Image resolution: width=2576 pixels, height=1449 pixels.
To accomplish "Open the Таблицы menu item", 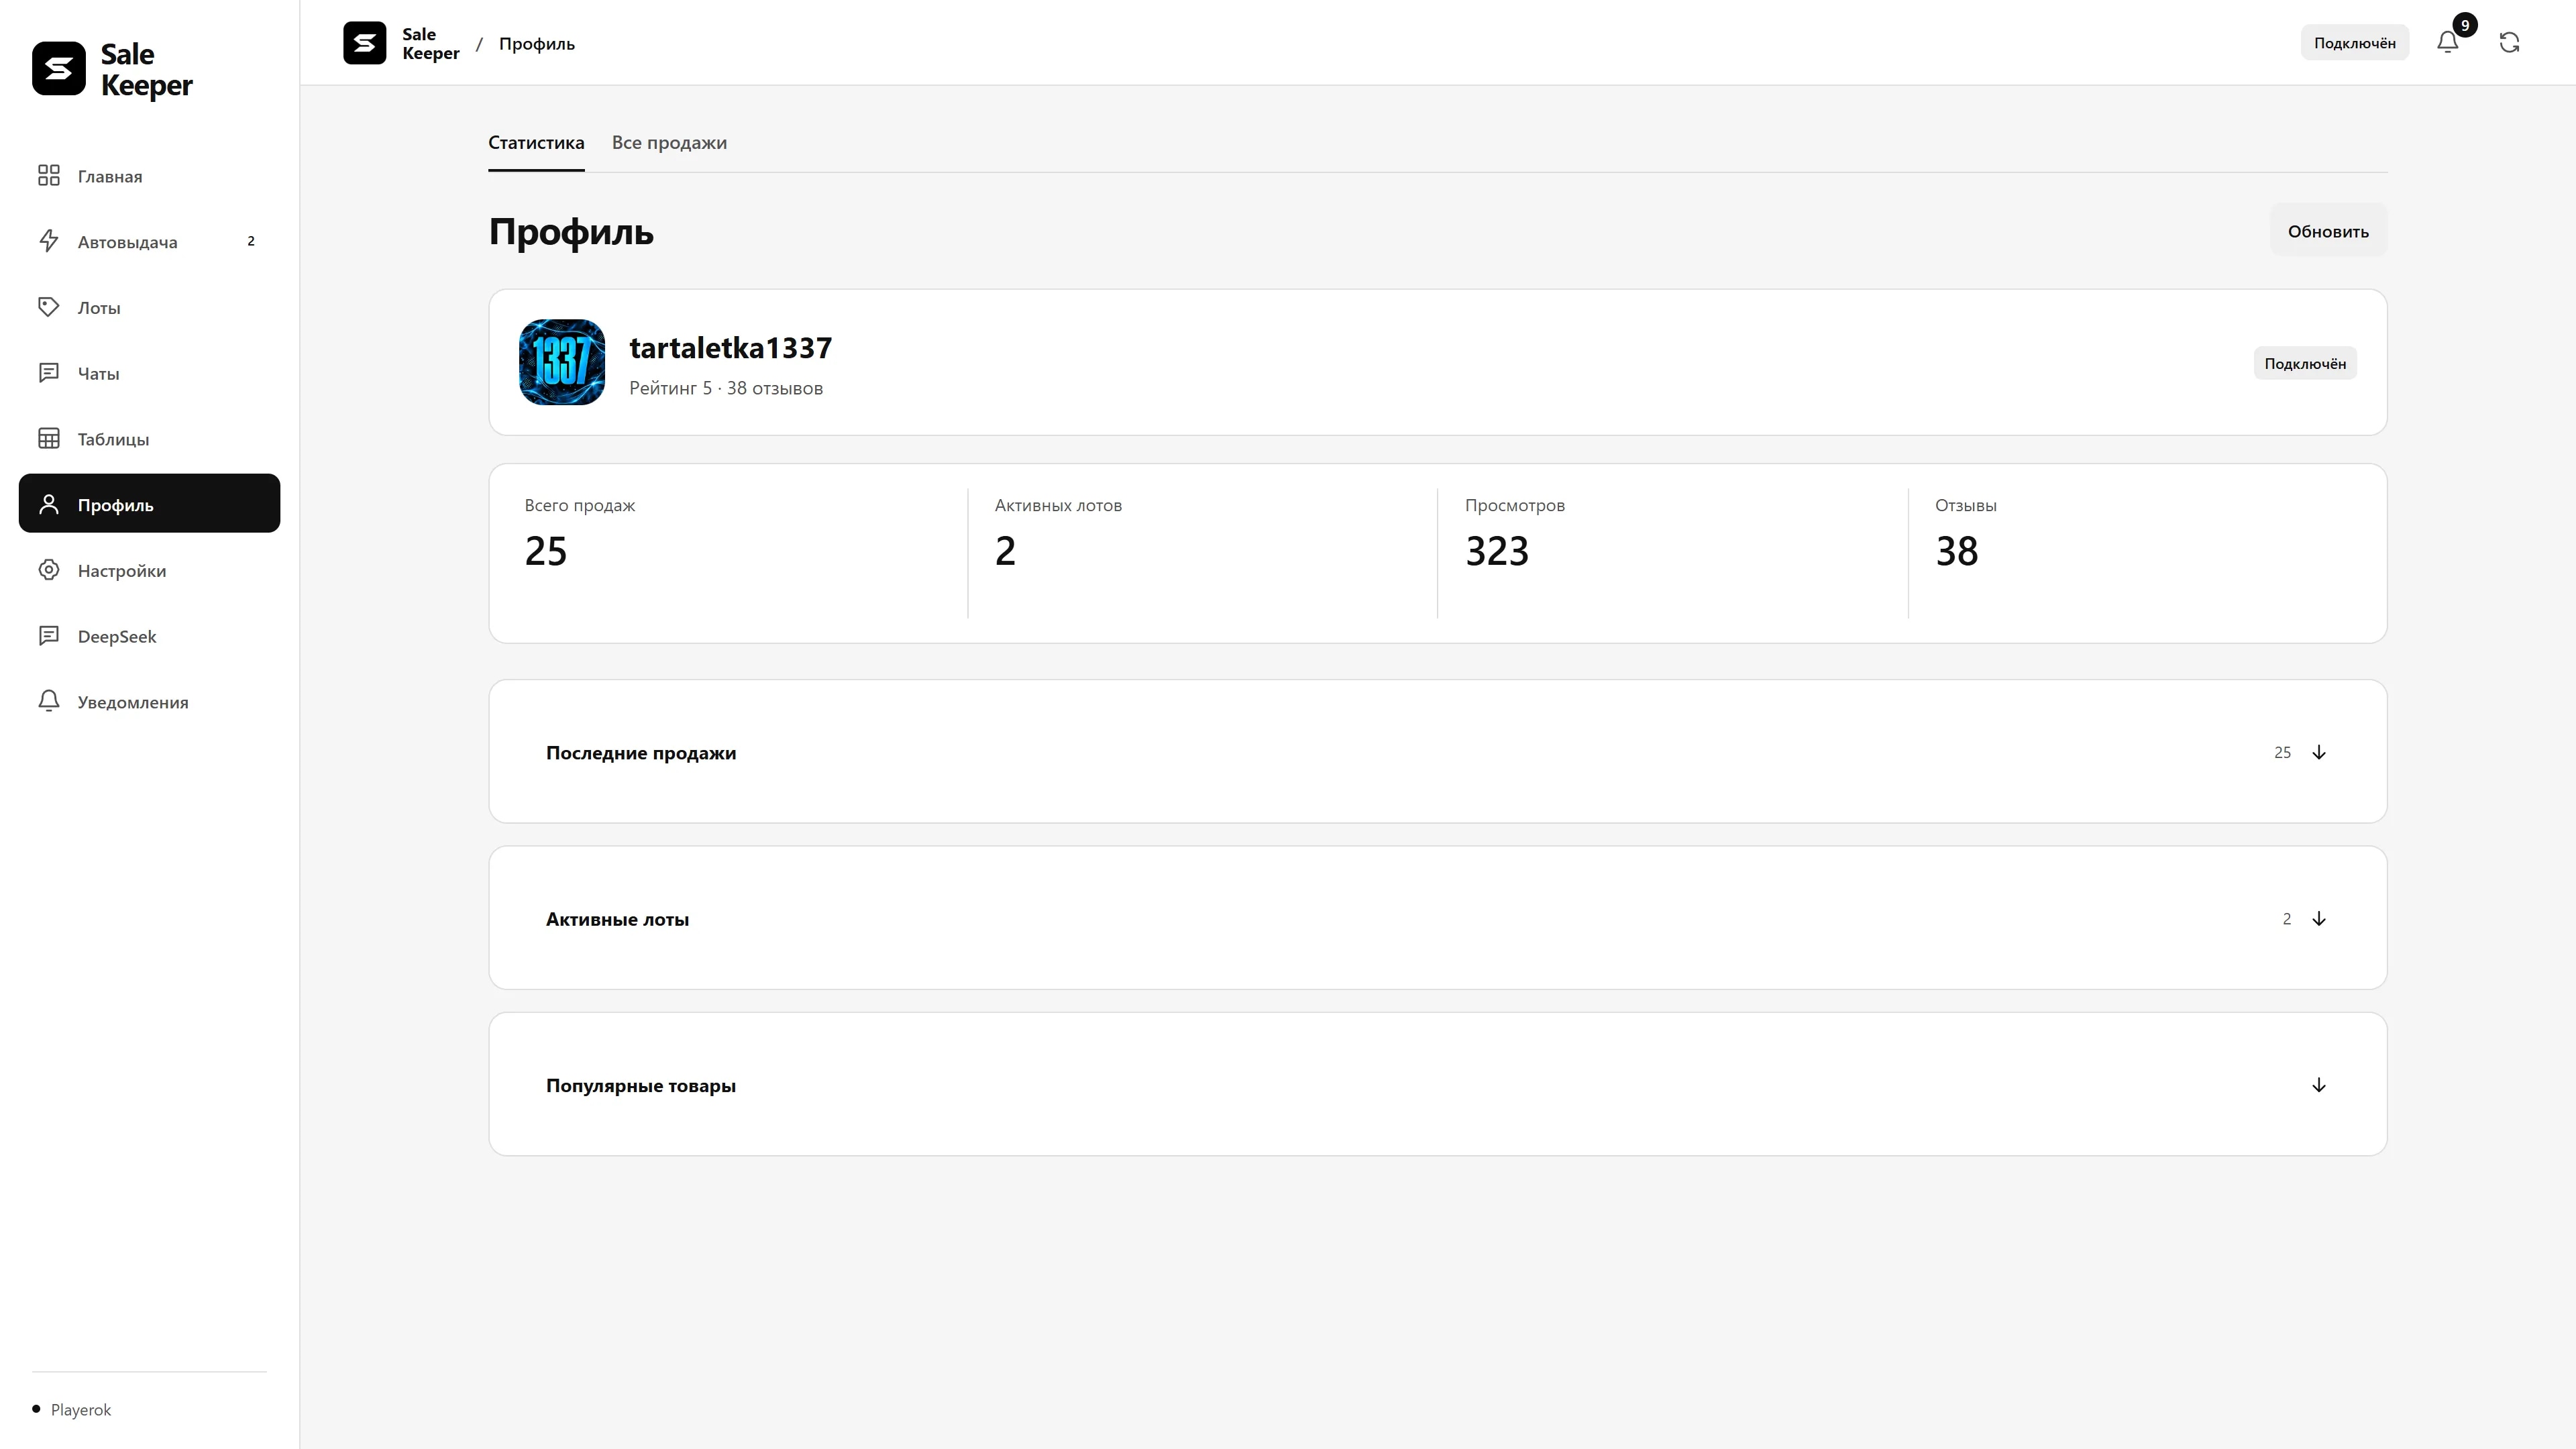I will [x=149, y=439].
